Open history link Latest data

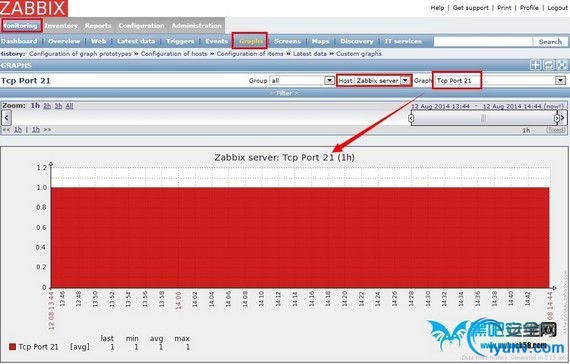(310, 54)
